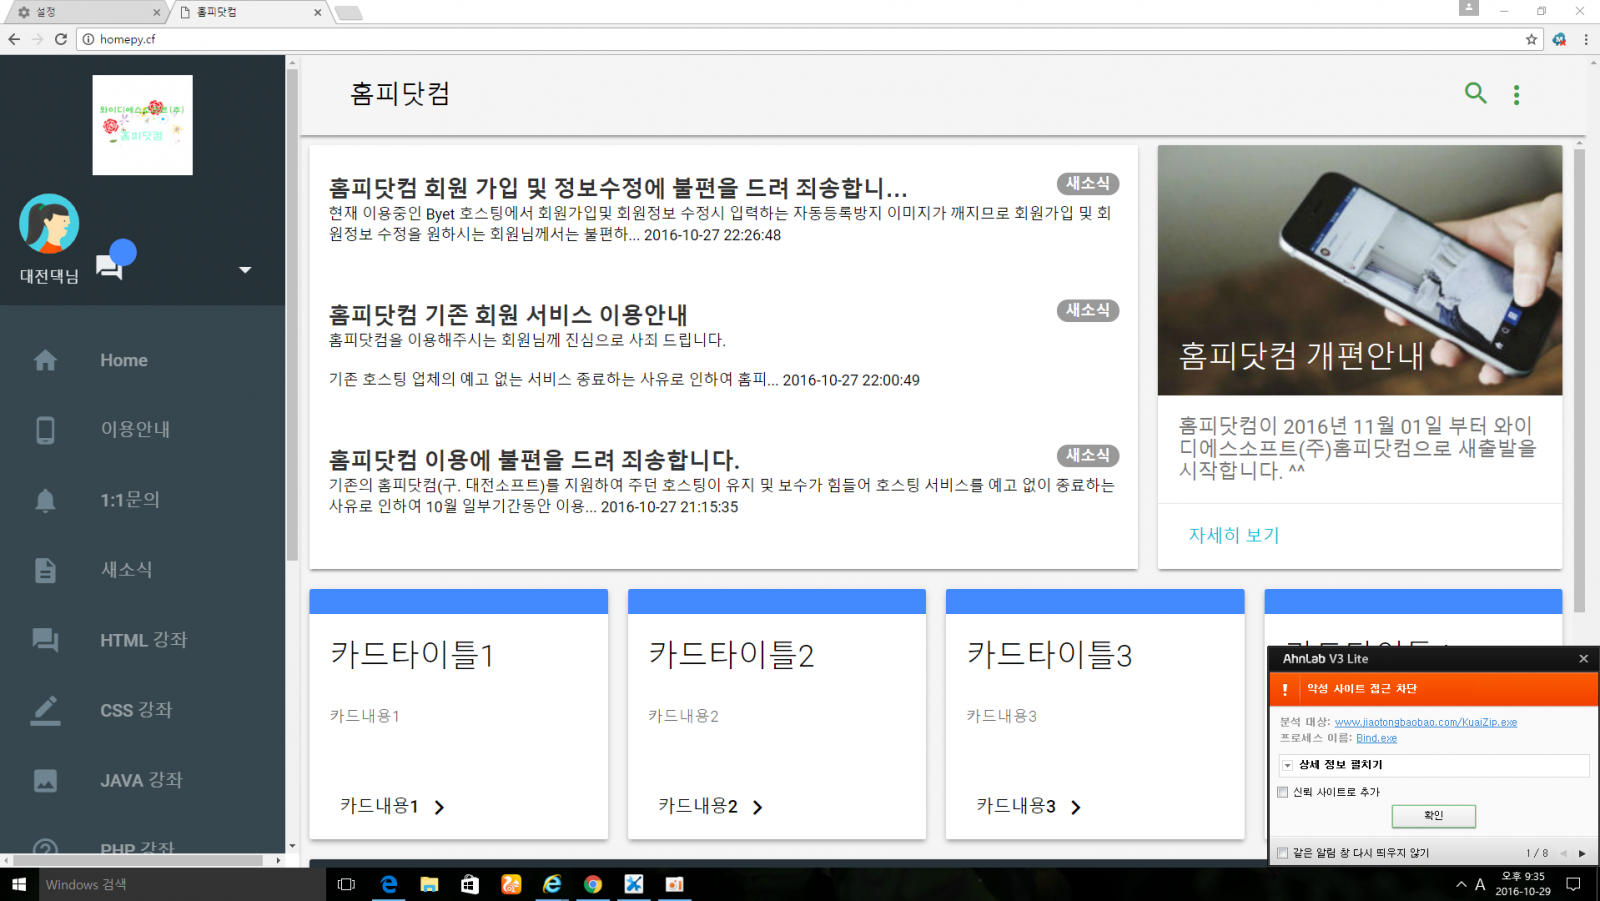The height and width of the screenshot is (901, 1600).
Task: Enable 같은 알림 창 다시 띄우지 않기
Action: [x=1282, y=852]
